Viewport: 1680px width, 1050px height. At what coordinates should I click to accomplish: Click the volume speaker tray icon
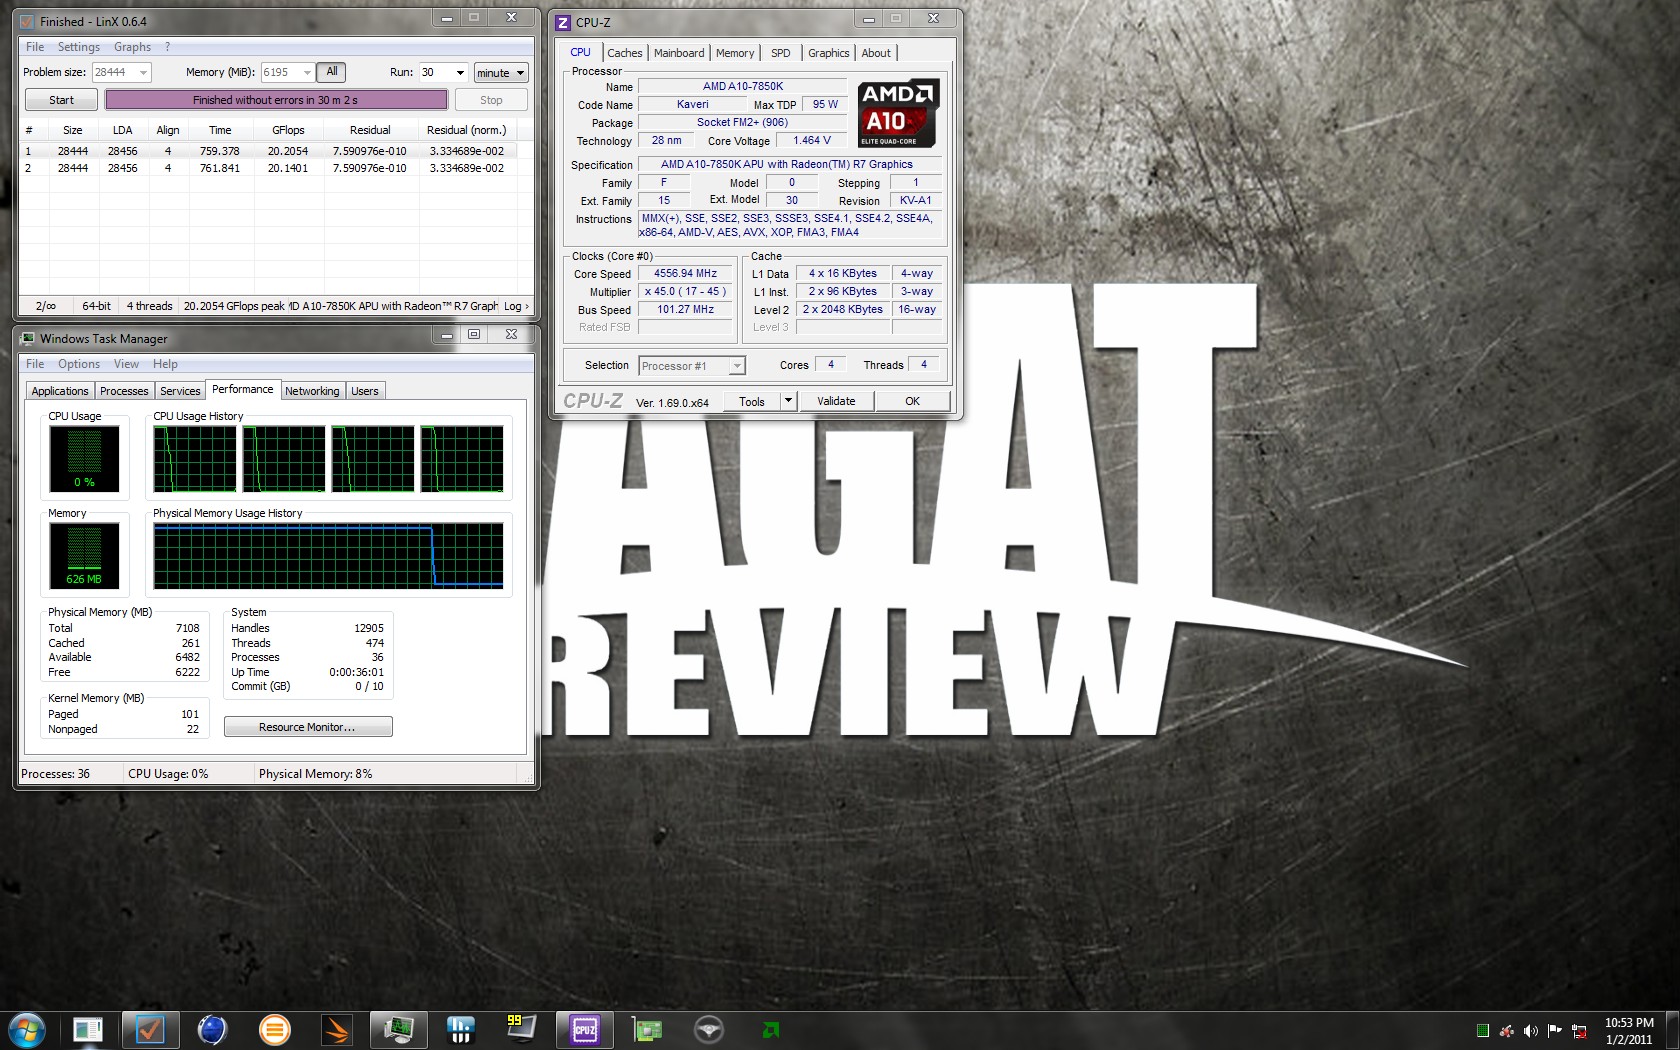[1530, 1031]
